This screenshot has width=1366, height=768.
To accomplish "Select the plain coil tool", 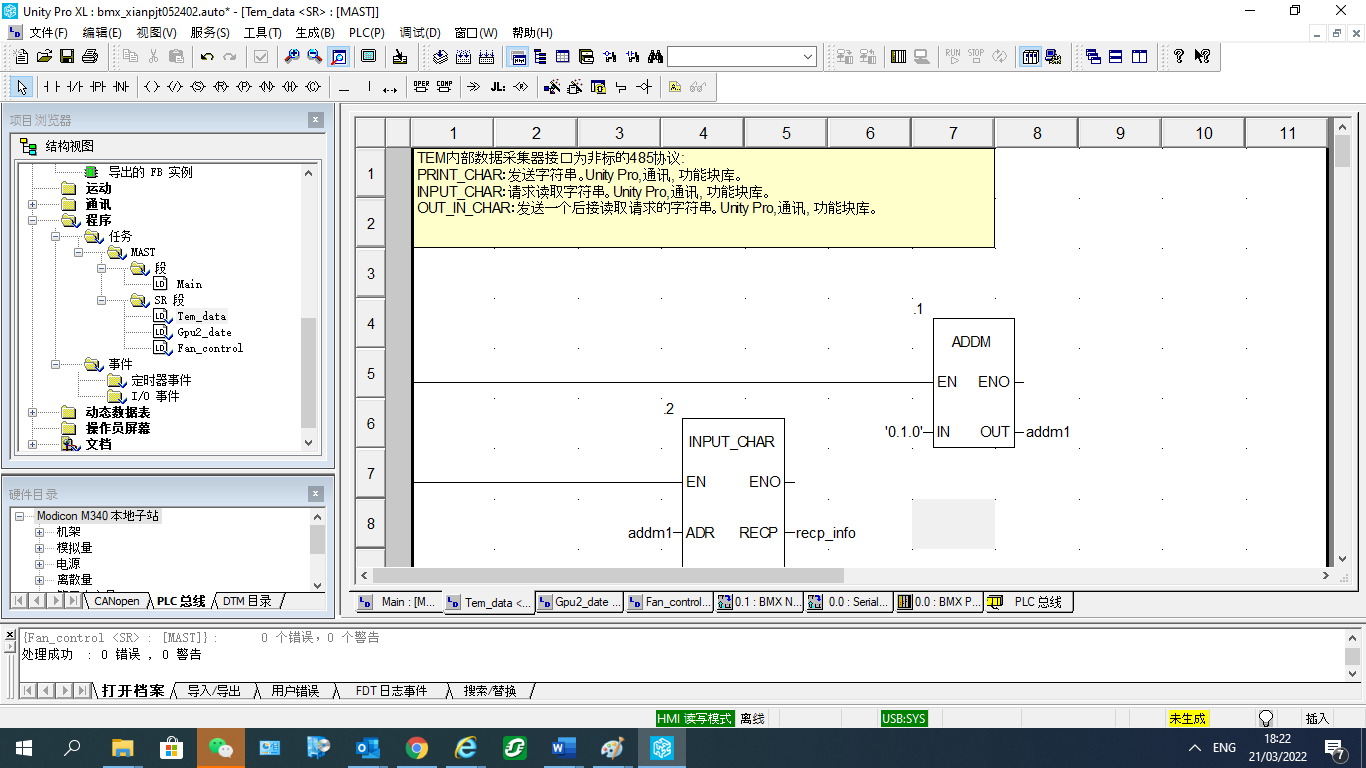I will (x=152, y=87).
